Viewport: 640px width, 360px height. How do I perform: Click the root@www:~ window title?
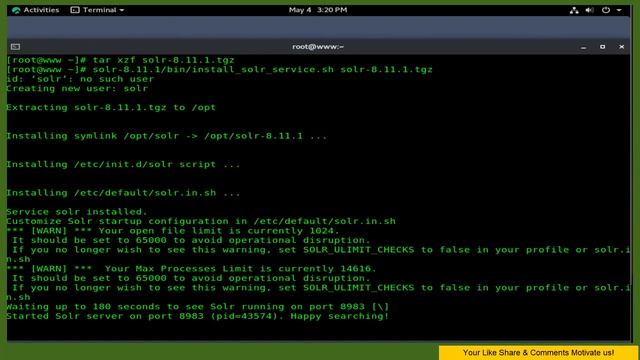pyautogui.click(x=318, y=47)
